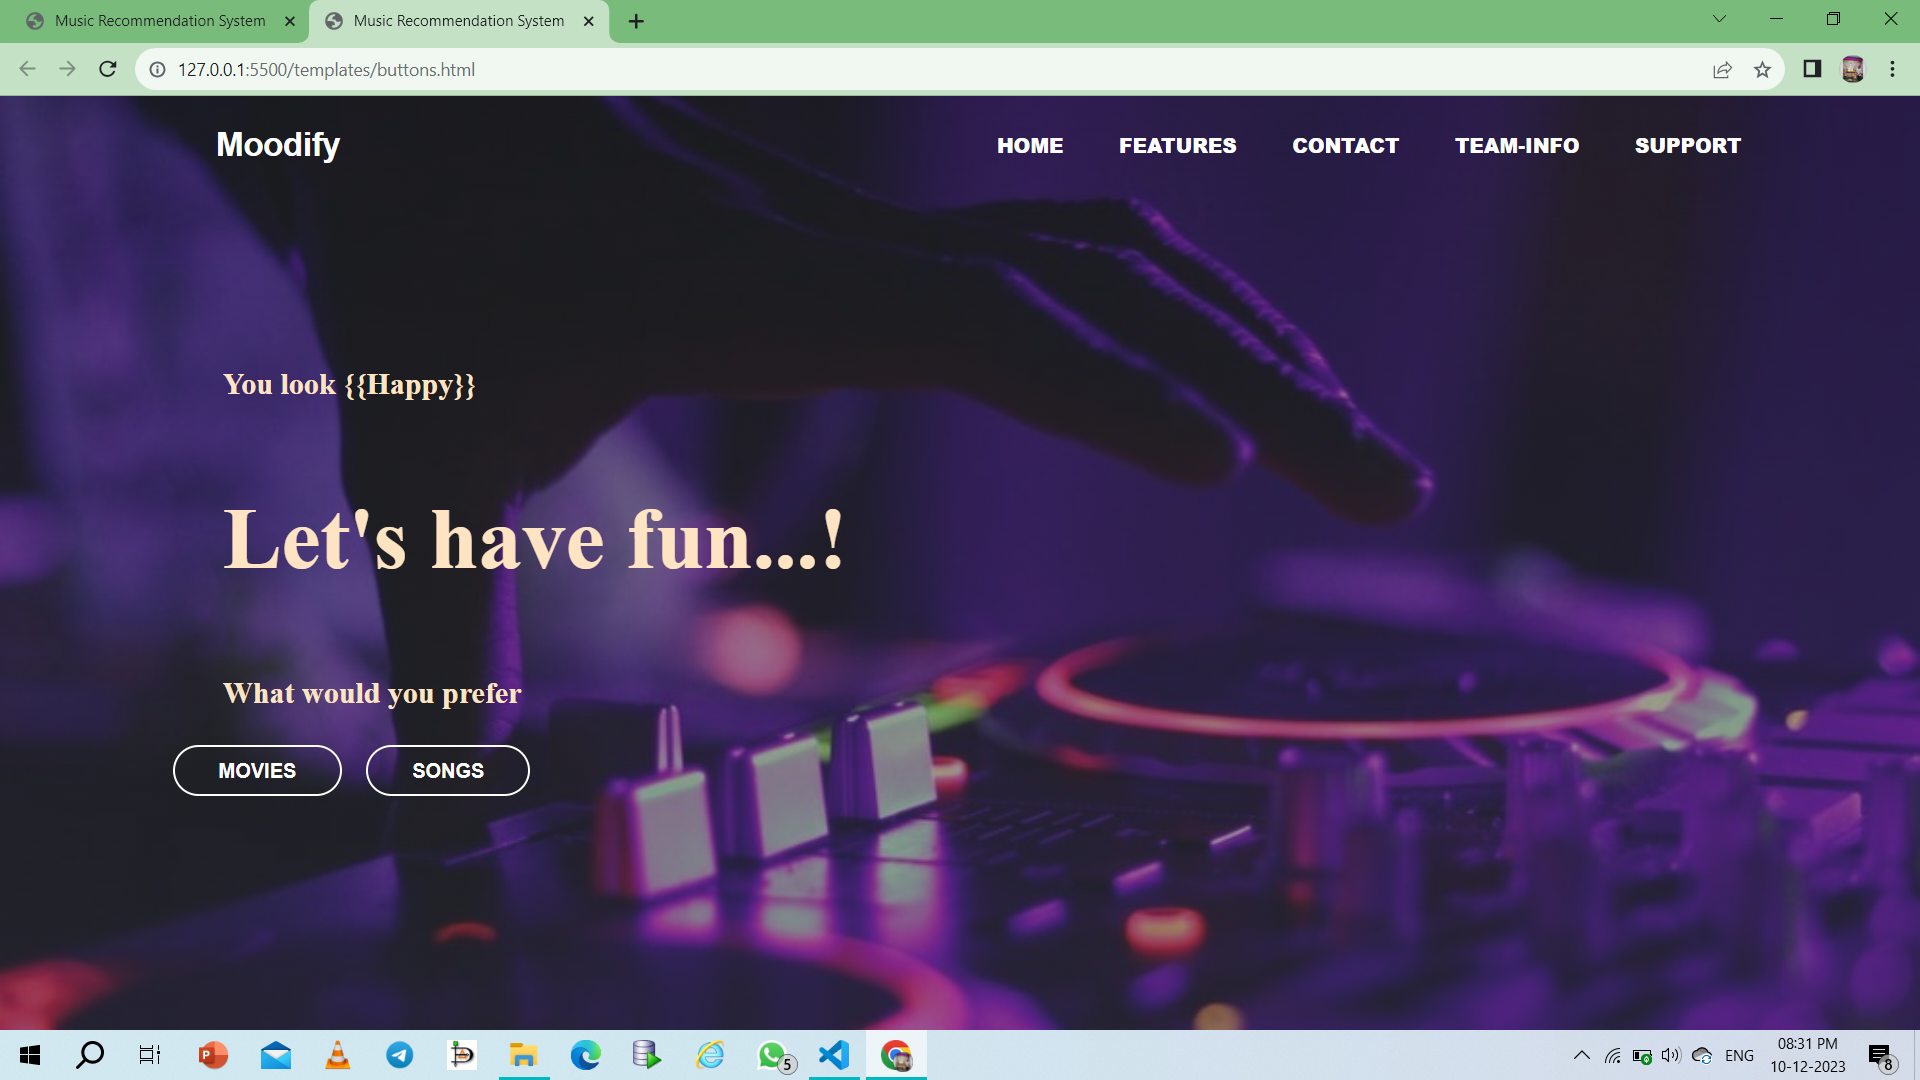The width and height of the screenshot is (1920, 1080).
Task: Reload the current page
Action: [x=108, y=69]
